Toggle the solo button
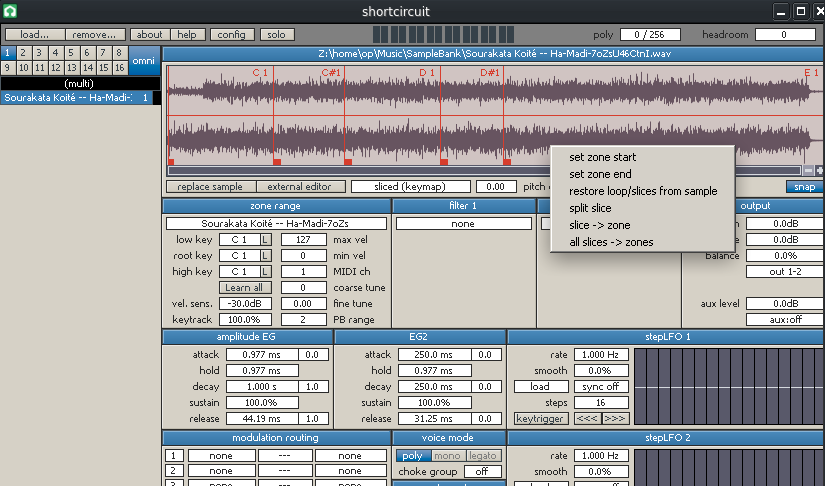 click(x=276, y=35)
